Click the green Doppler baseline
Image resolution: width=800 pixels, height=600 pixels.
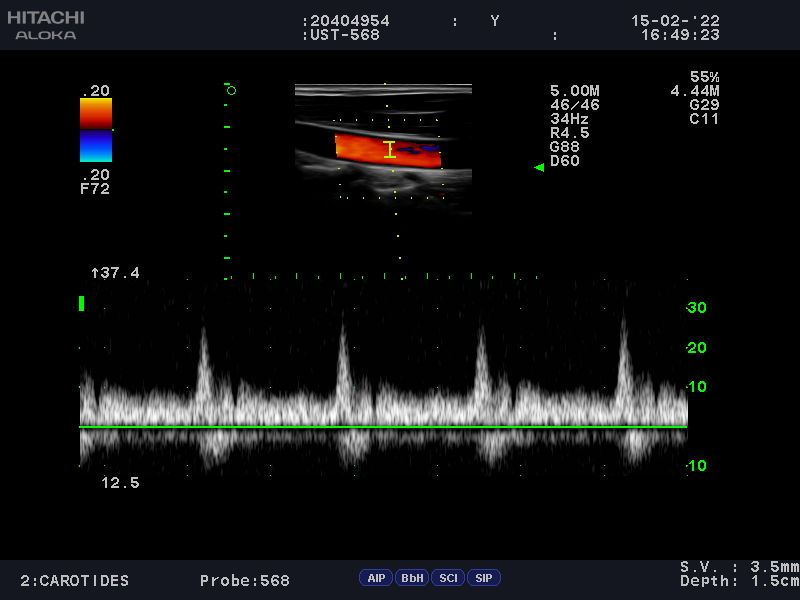point(383,427)
